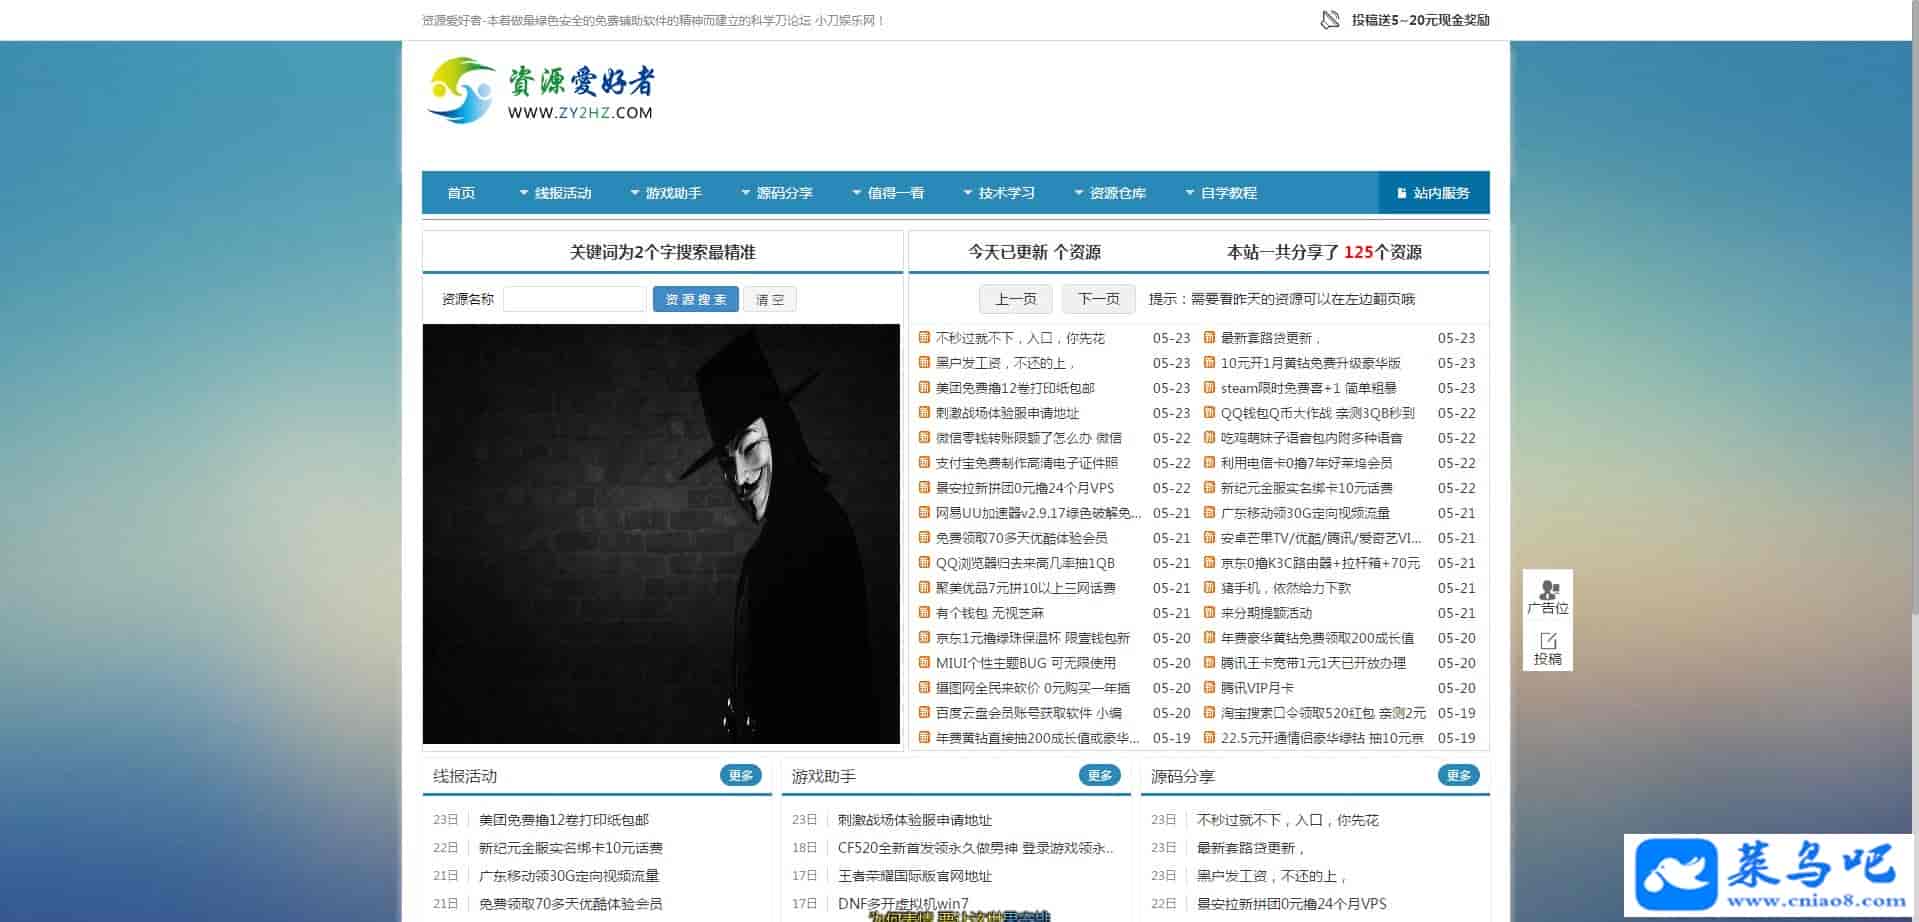Image resolution: width=1919 pixels, height=922 pixels.
Task: Expand the 游戏助手 dropdown menu
Action: coord(666,193)
